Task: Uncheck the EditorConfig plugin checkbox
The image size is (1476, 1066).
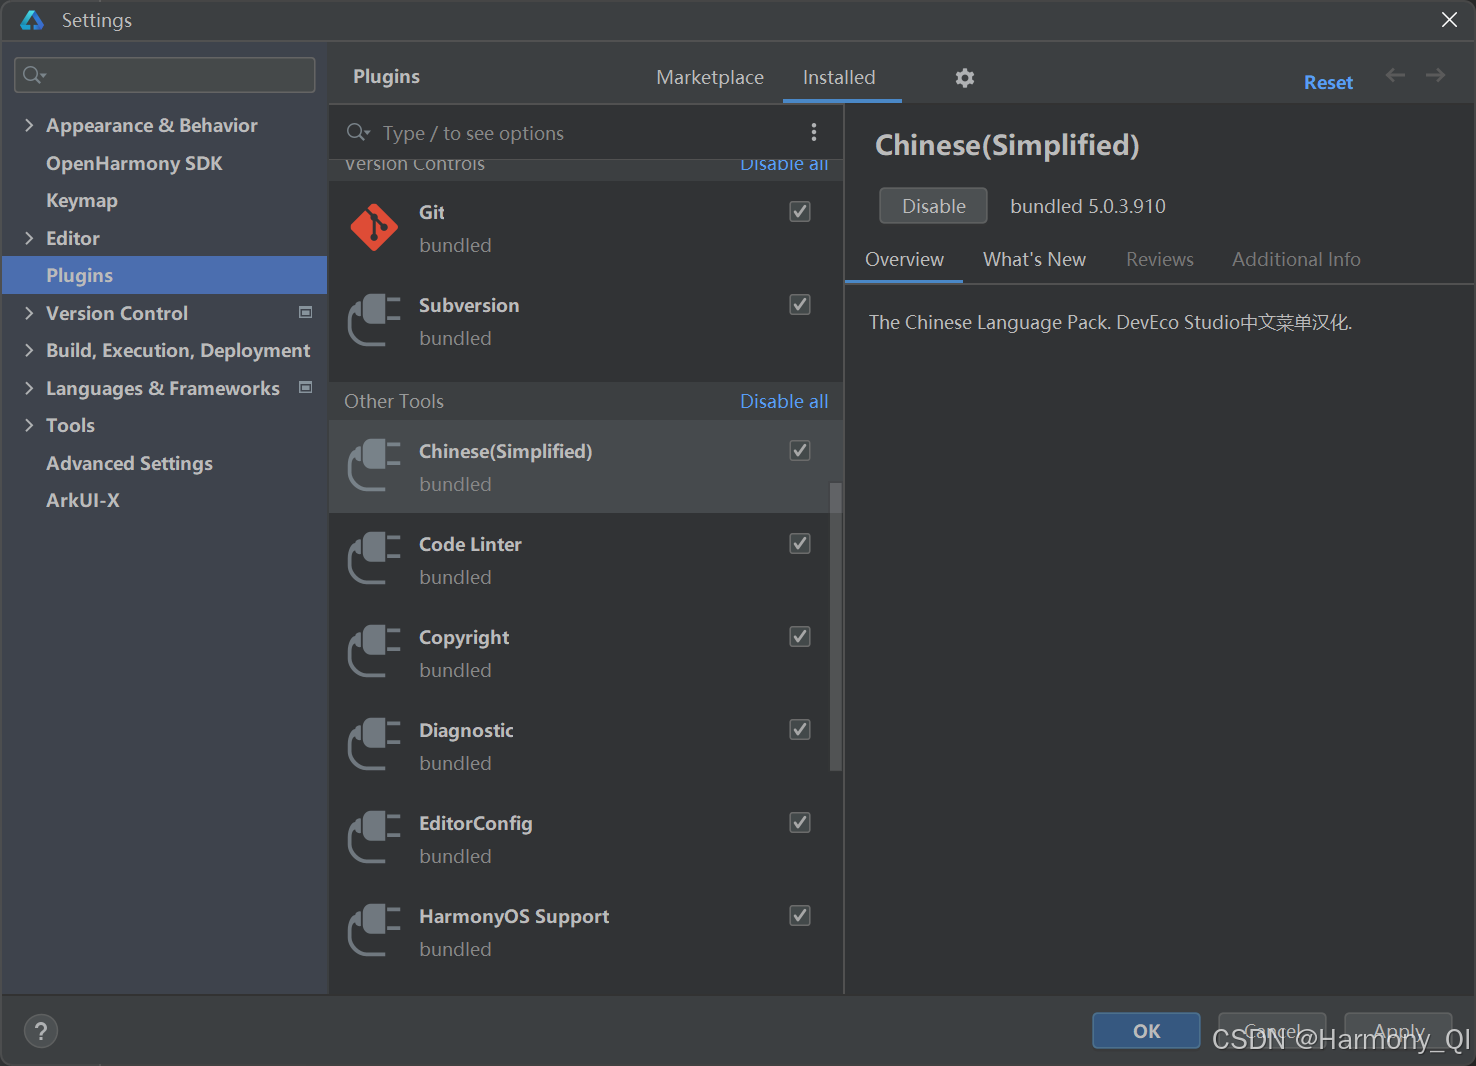Action: (x=800, y=822)
